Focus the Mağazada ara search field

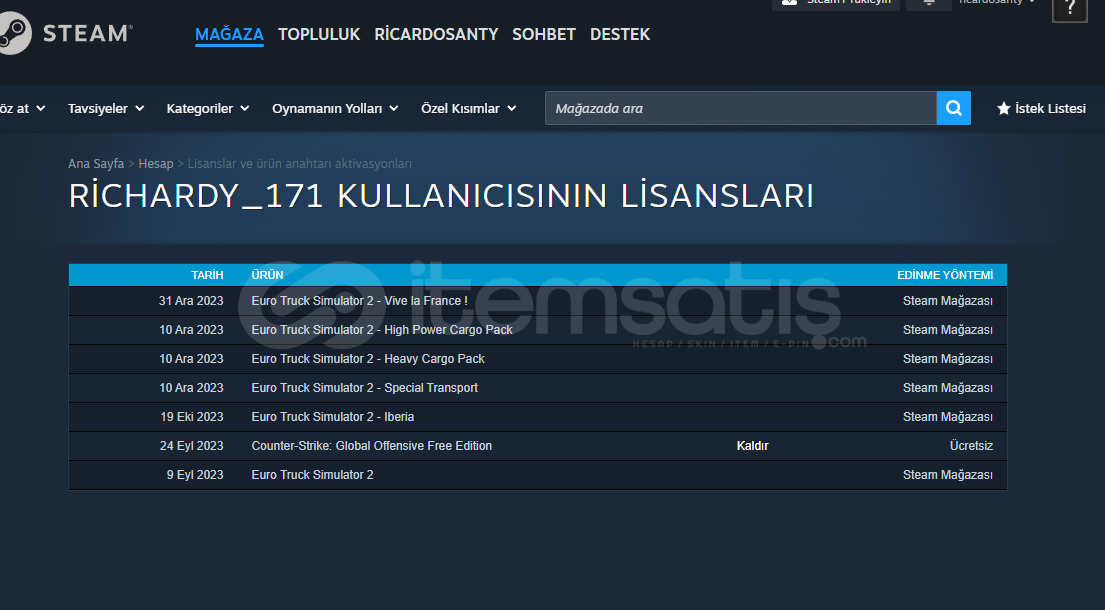[x=741, y=108]
